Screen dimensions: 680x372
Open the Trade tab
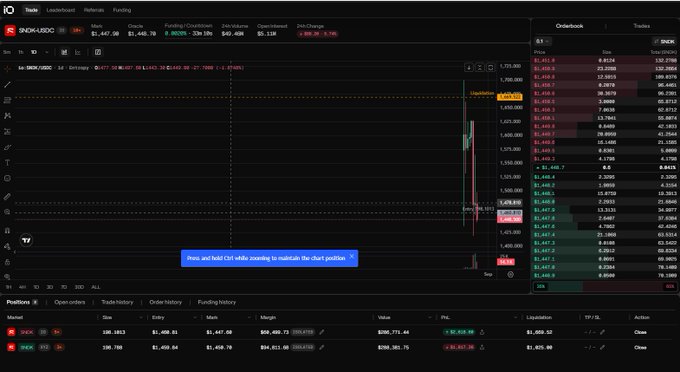tap(31, 10)
